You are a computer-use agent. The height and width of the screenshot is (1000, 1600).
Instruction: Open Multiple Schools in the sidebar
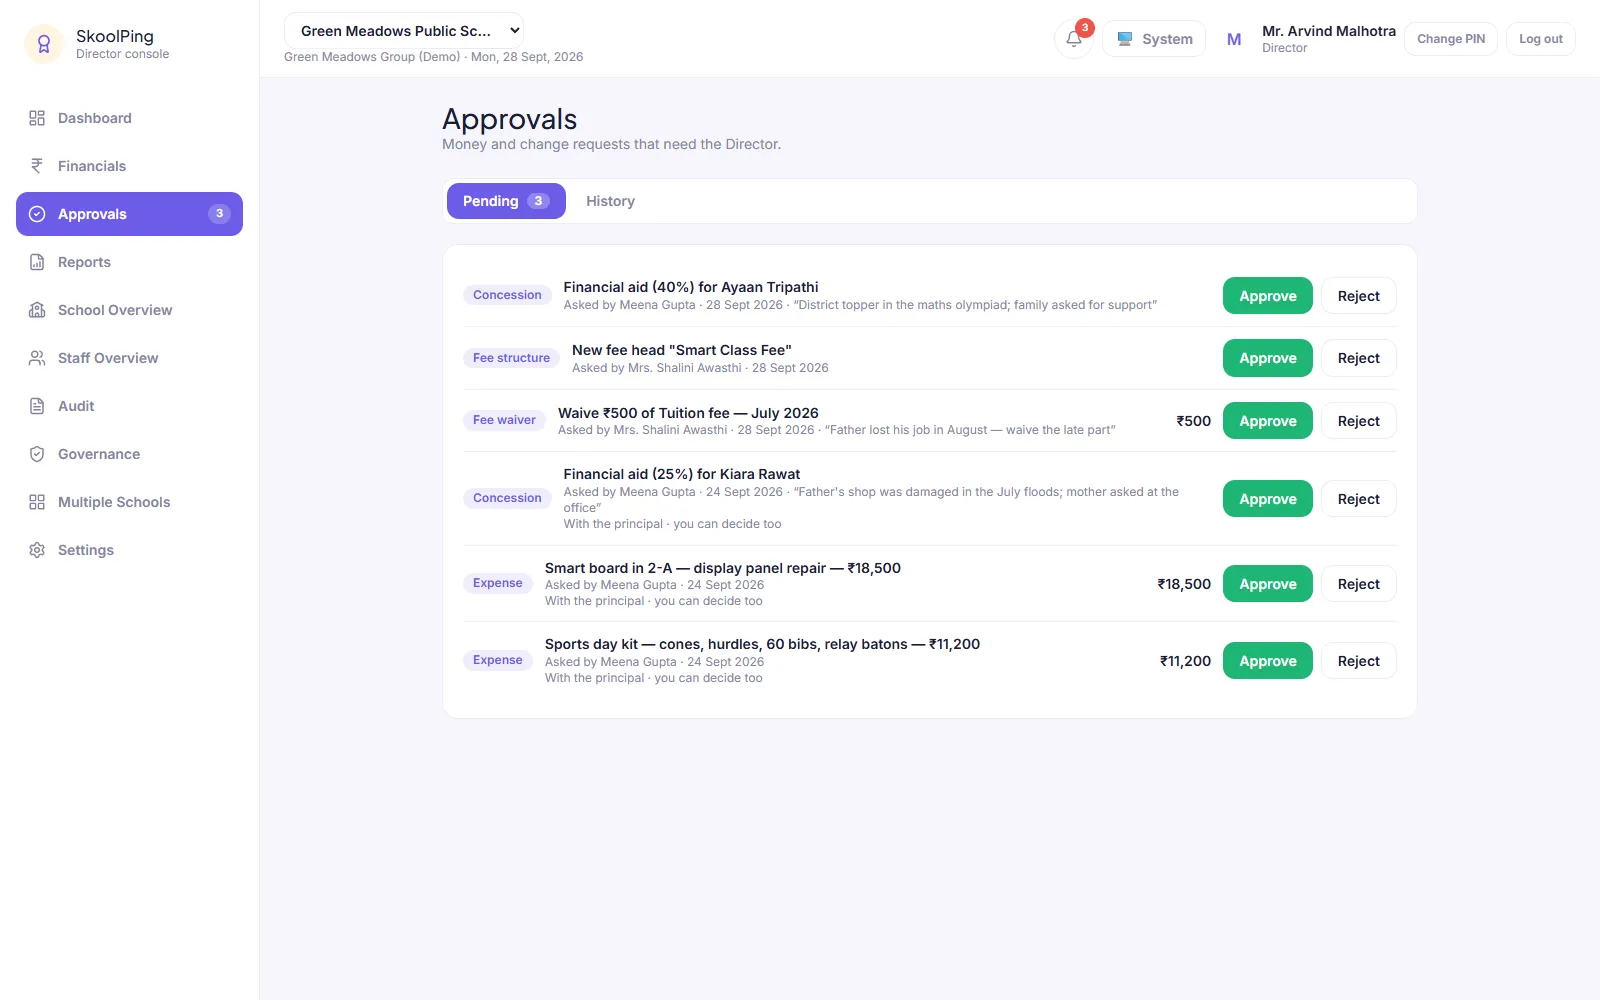(129, 502)
